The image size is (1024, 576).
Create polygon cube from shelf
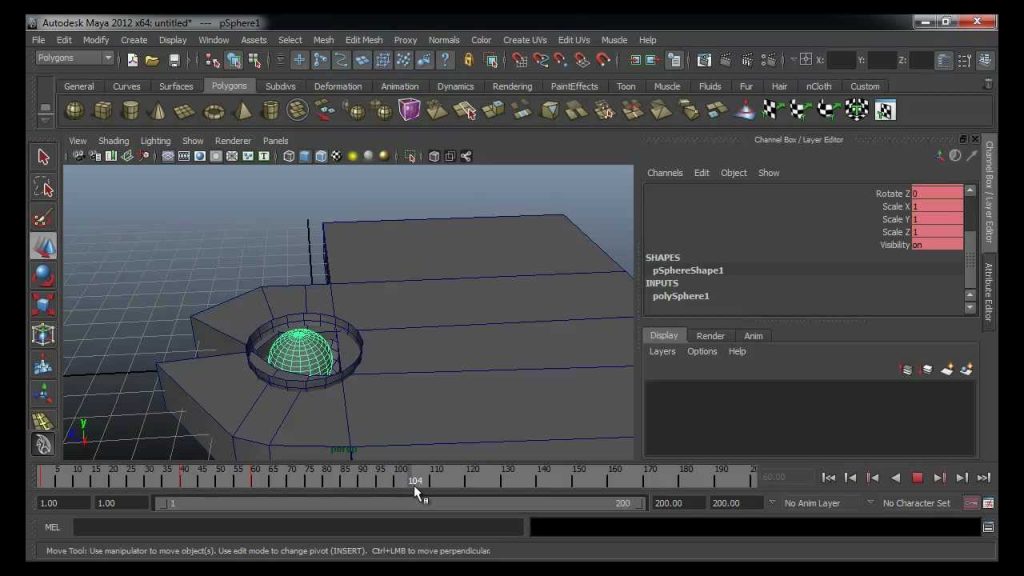point(103,110)
